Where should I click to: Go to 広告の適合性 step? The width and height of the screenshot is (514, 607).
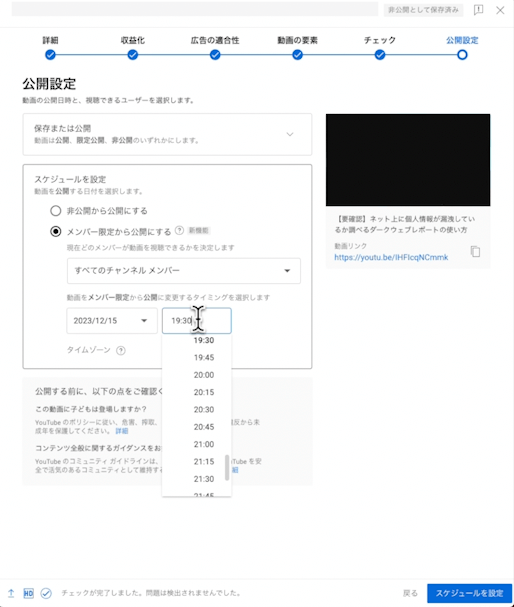click(215, 48)
